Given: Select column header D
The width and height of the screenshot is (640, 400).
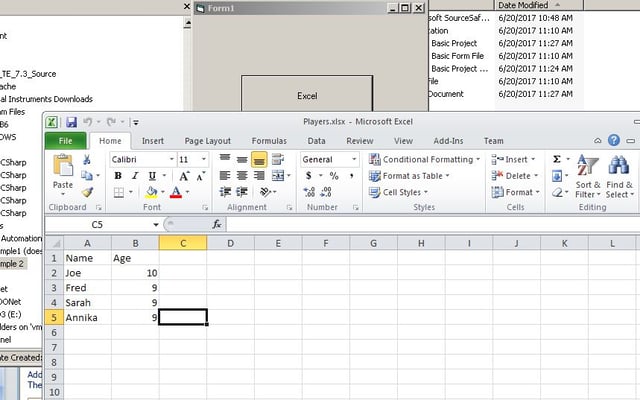Looking at the screenshot, I should point(231,243).
